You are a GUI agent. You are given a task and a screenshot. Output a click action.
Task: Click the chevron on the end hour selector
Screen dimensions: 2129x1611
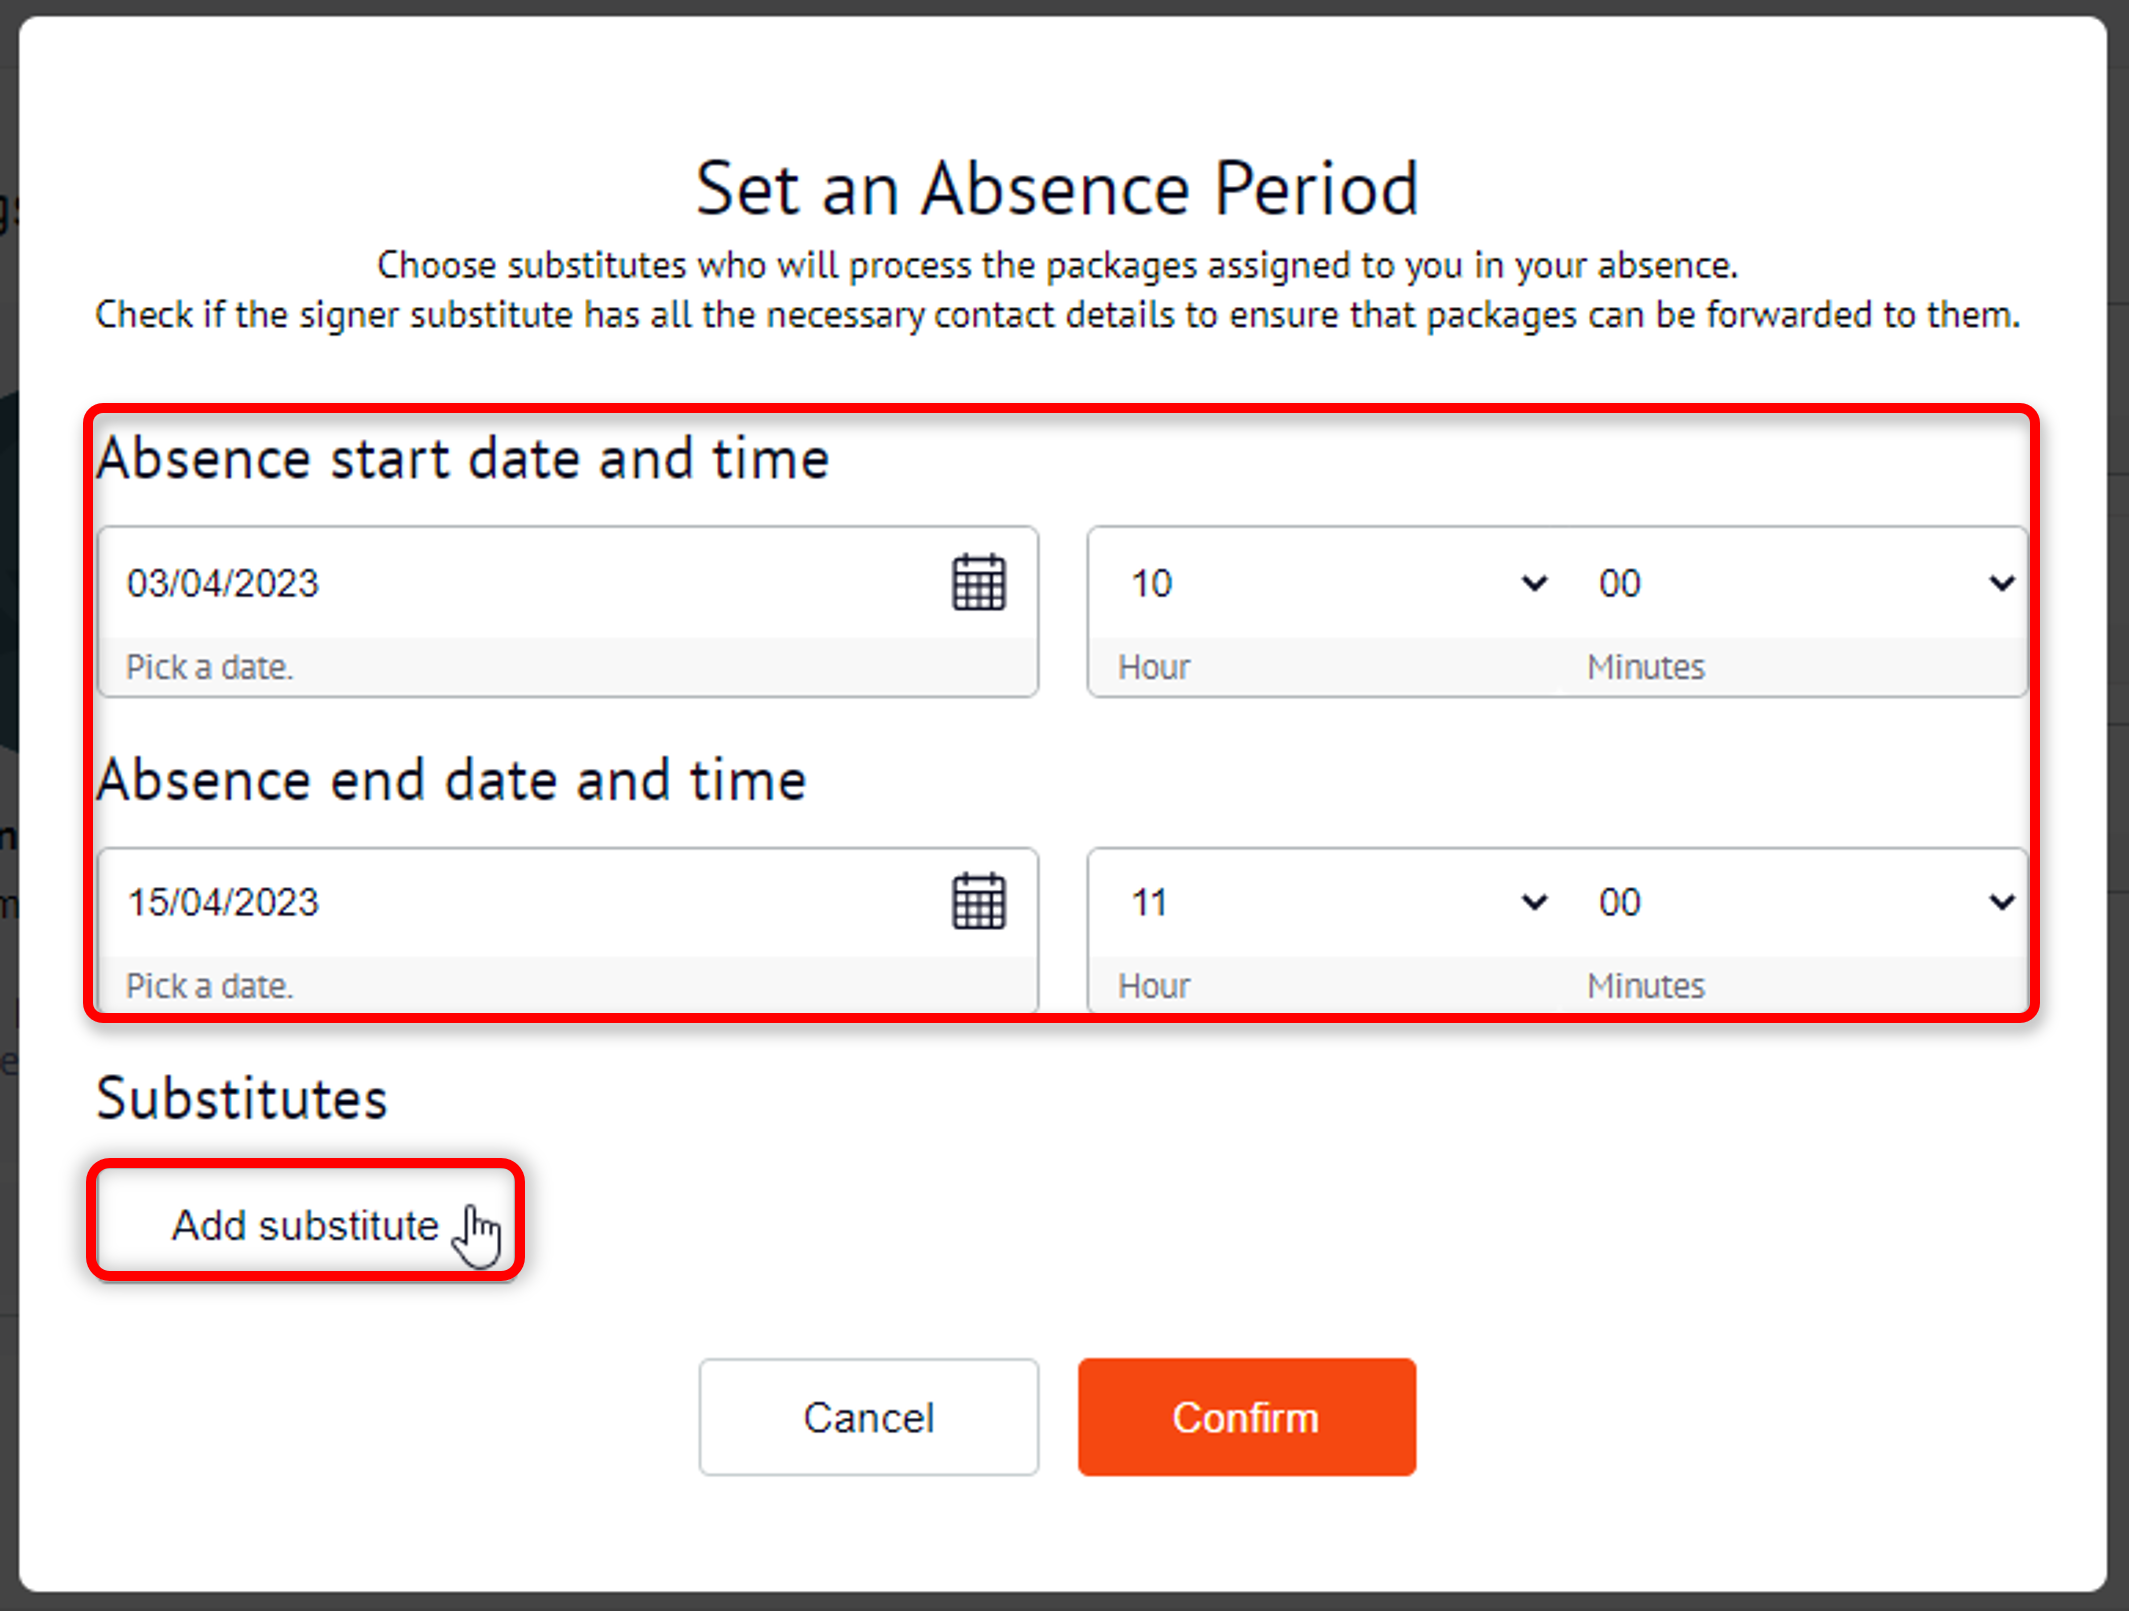1533,901
